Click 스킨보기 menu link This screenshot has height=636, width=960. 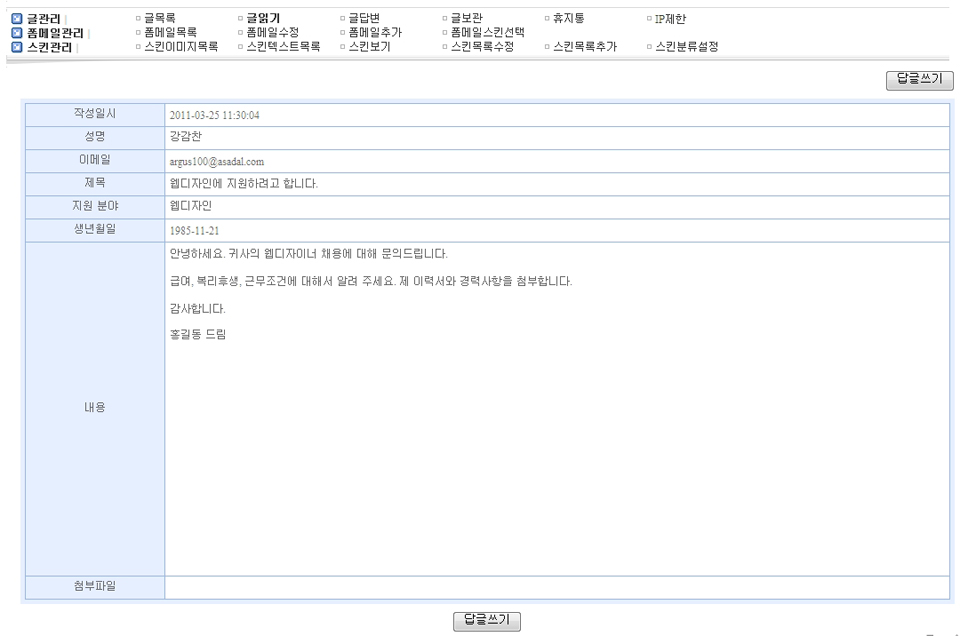[x=369, y=47]
